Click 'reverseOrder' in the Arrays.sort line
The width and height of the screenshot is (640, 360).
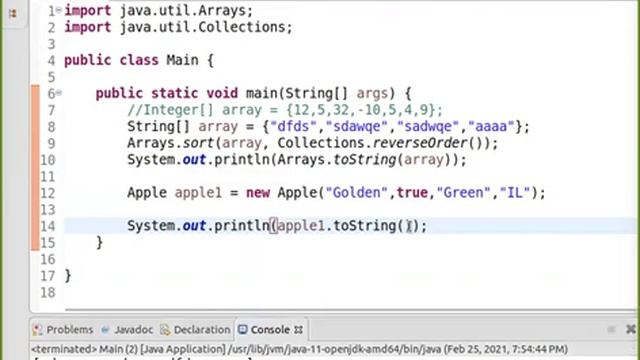coord(420,143)
